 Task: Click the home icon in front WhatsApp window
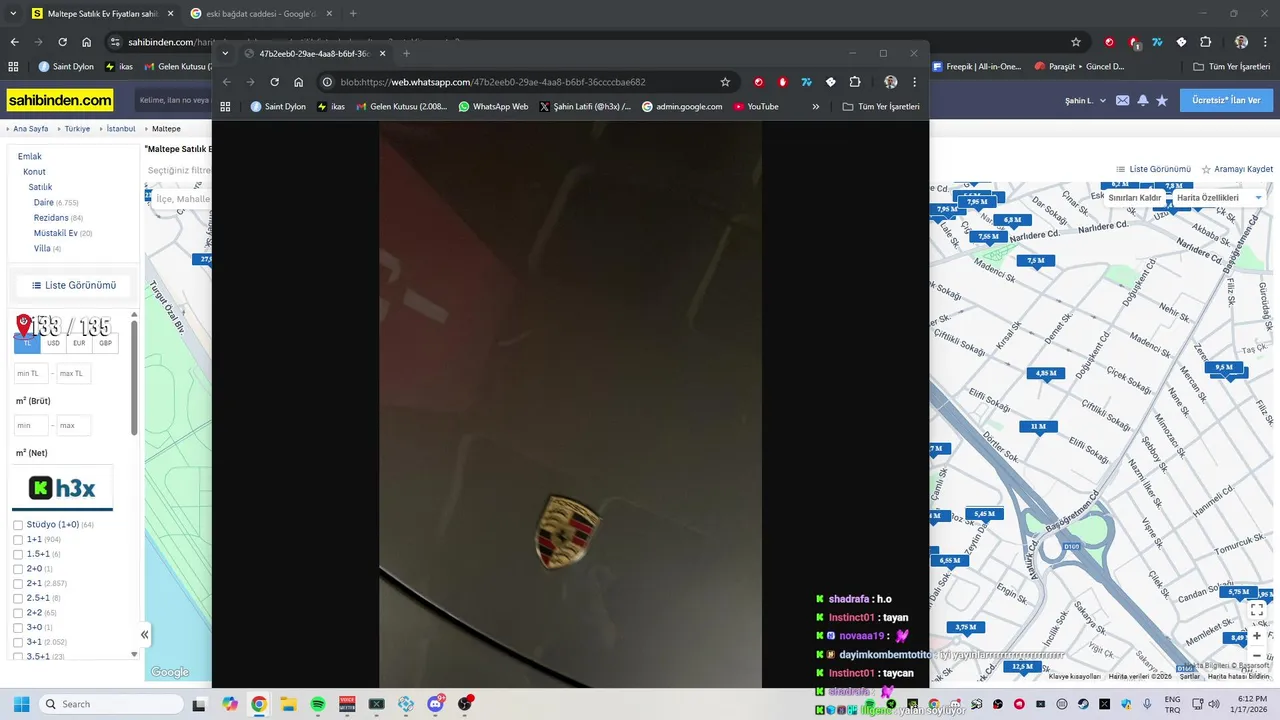point(298,82)
